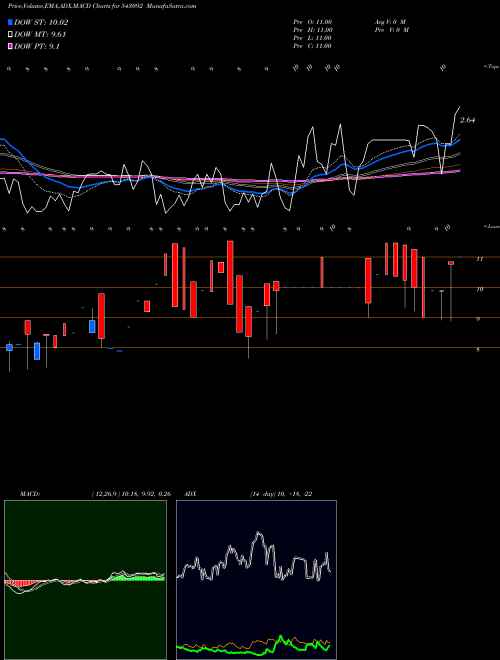Click the 'Pre O: 11.00' value
This screenshot has width=500, height=660.
(313, 22)
